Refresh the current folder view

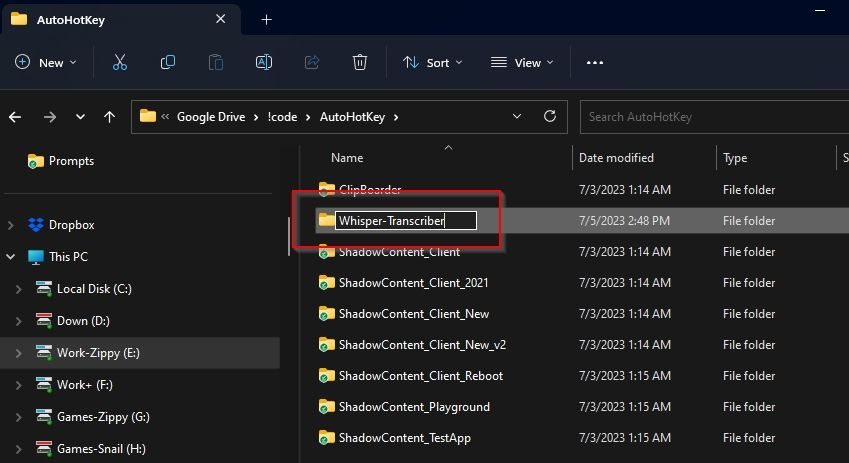tap(549, 116)
